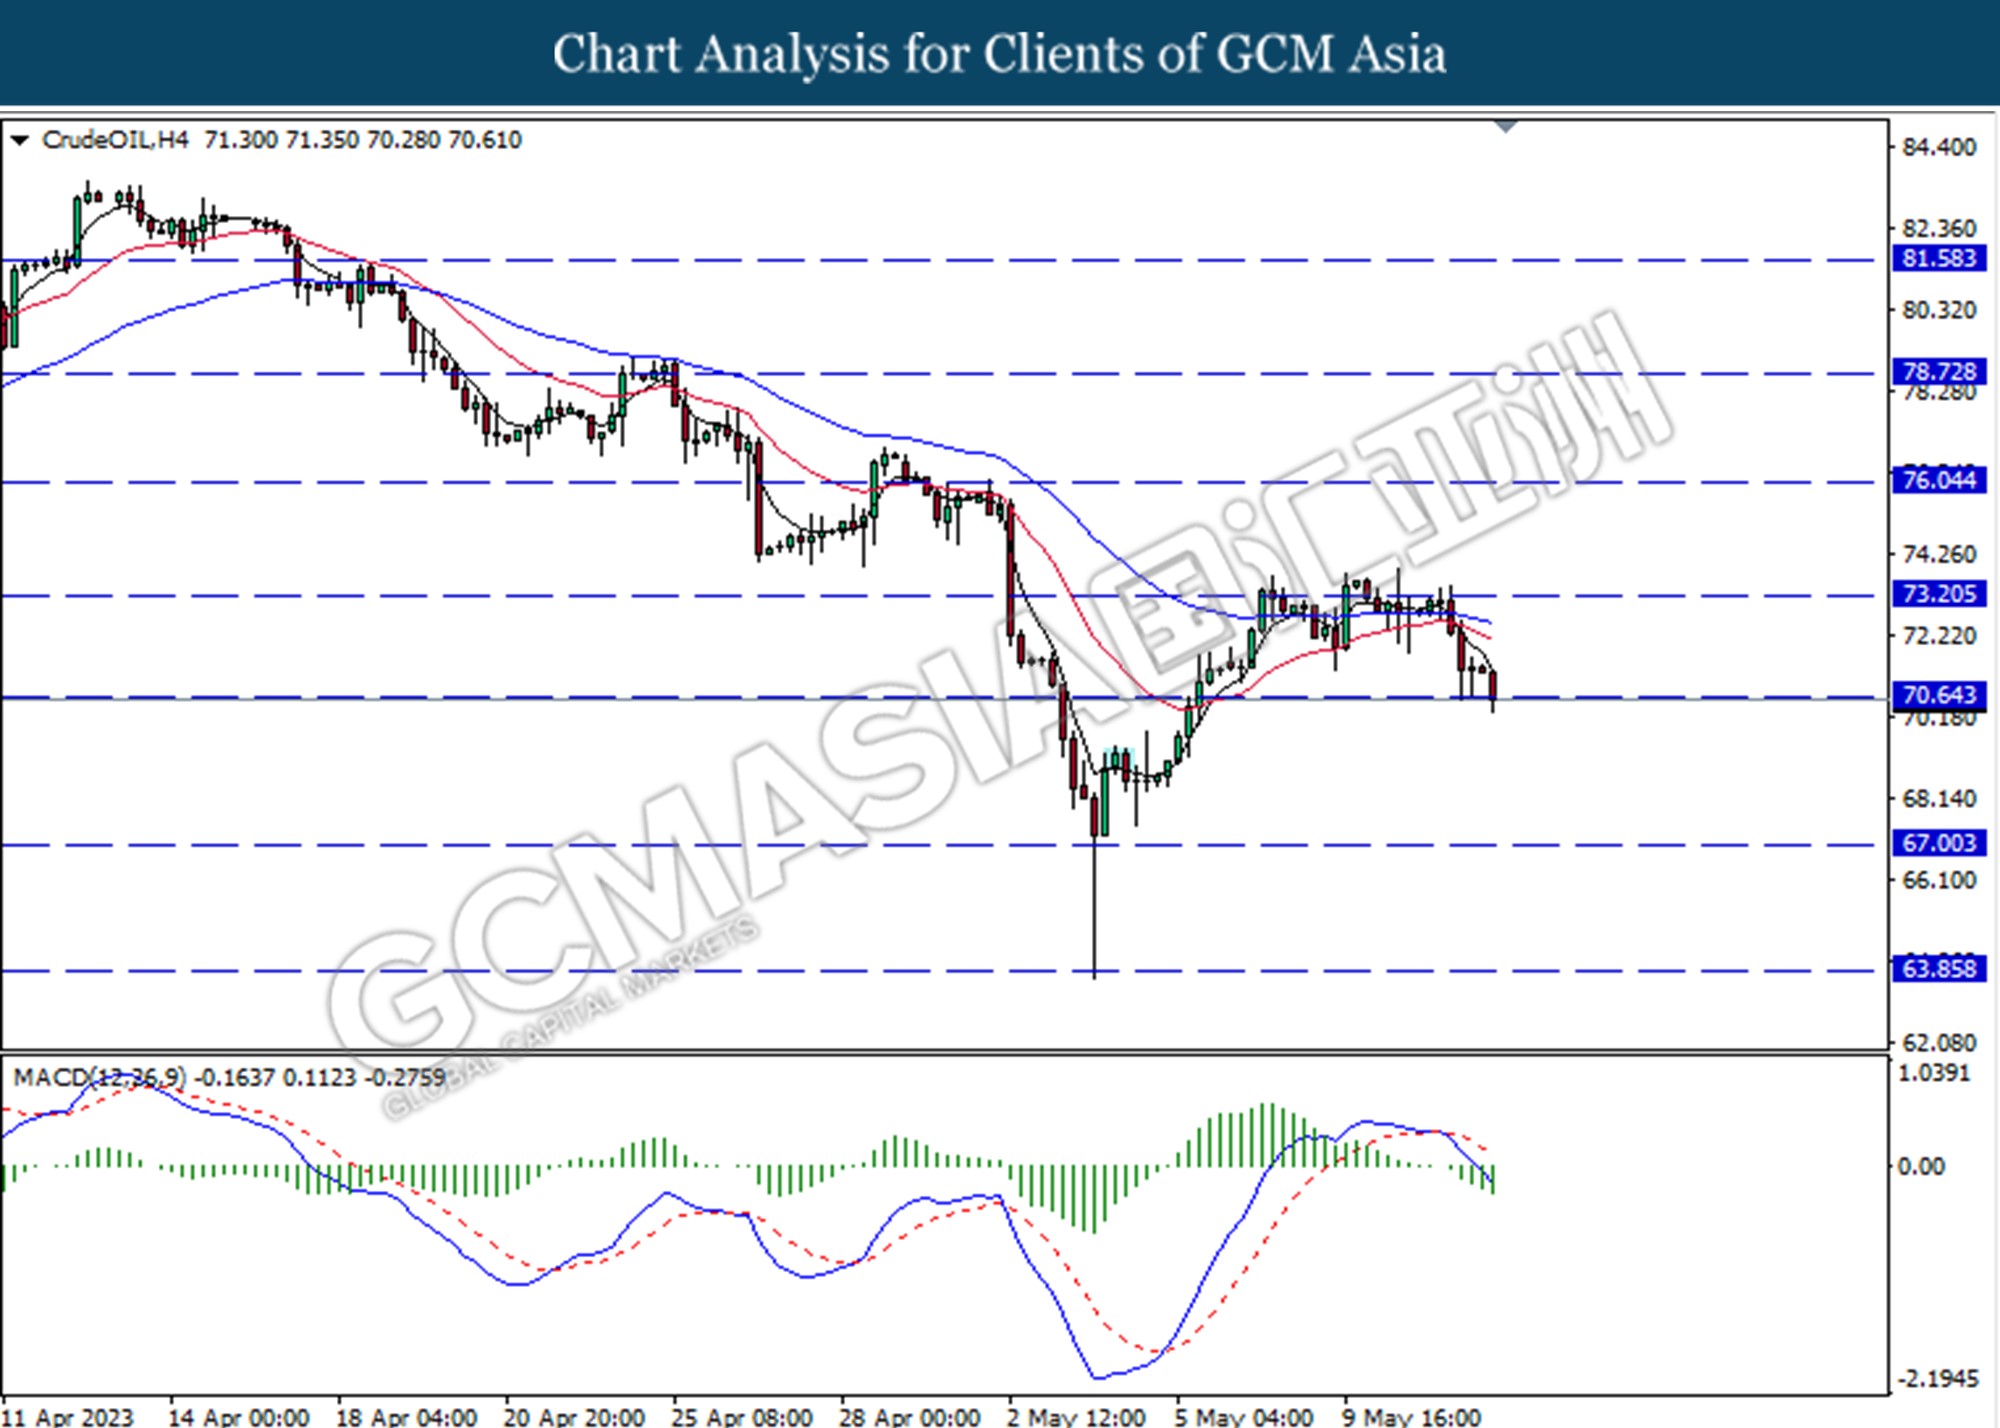This screenshot has width=2000, height=1428.
Task: Click the 11 Apr 2023 time label
Action: (x=67, y=1416)
